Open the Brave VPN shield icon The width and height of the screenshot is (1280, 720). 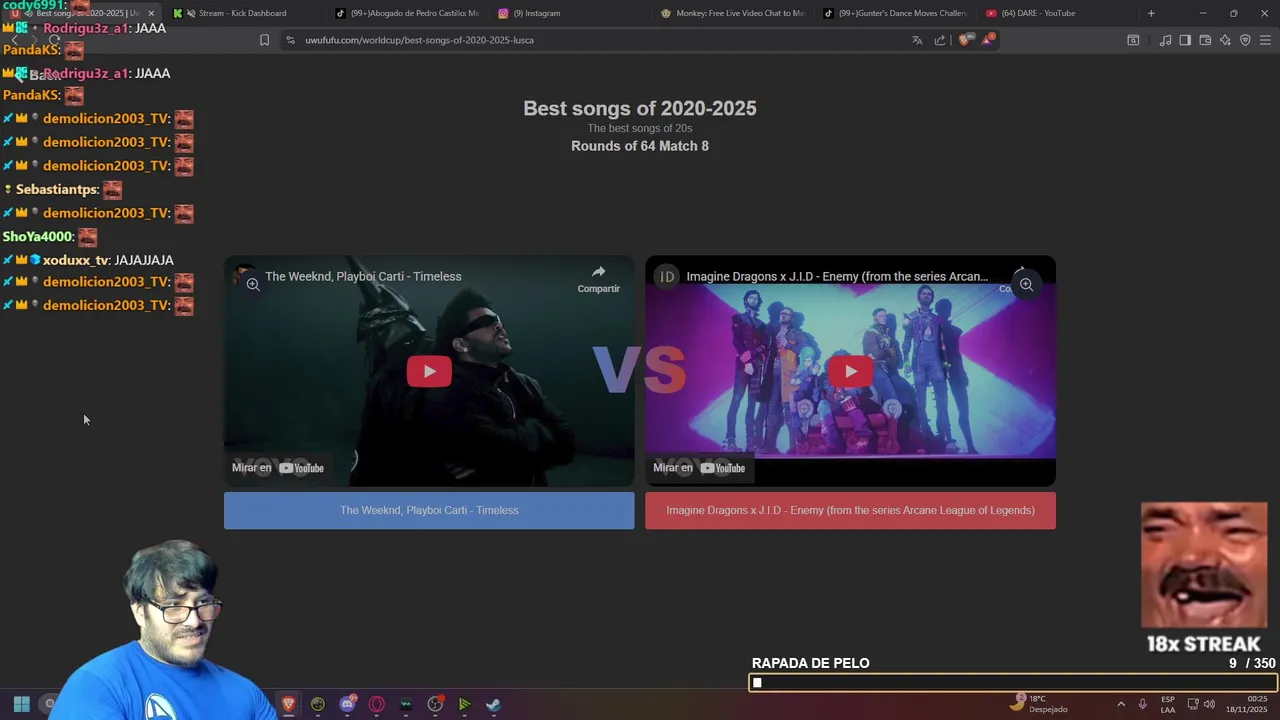[1245, 40]
